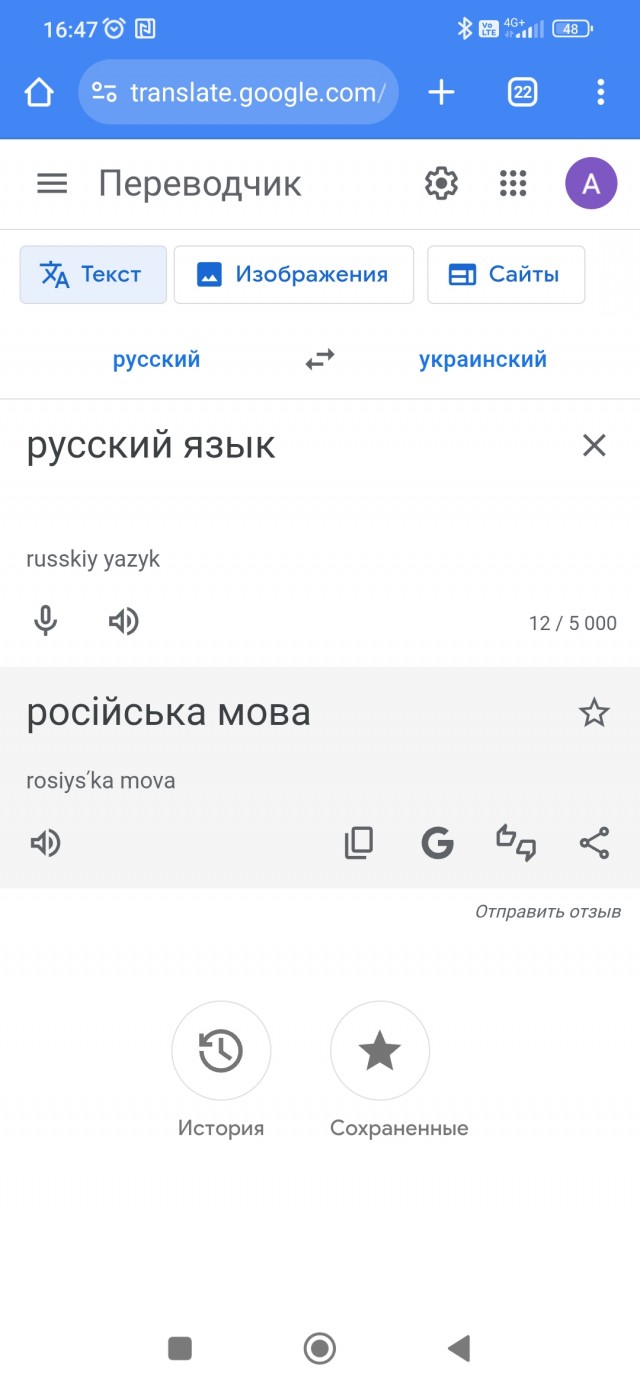Rate this translation with the feedback icon
Screen dimensions: 640x1387
point(516,842)
